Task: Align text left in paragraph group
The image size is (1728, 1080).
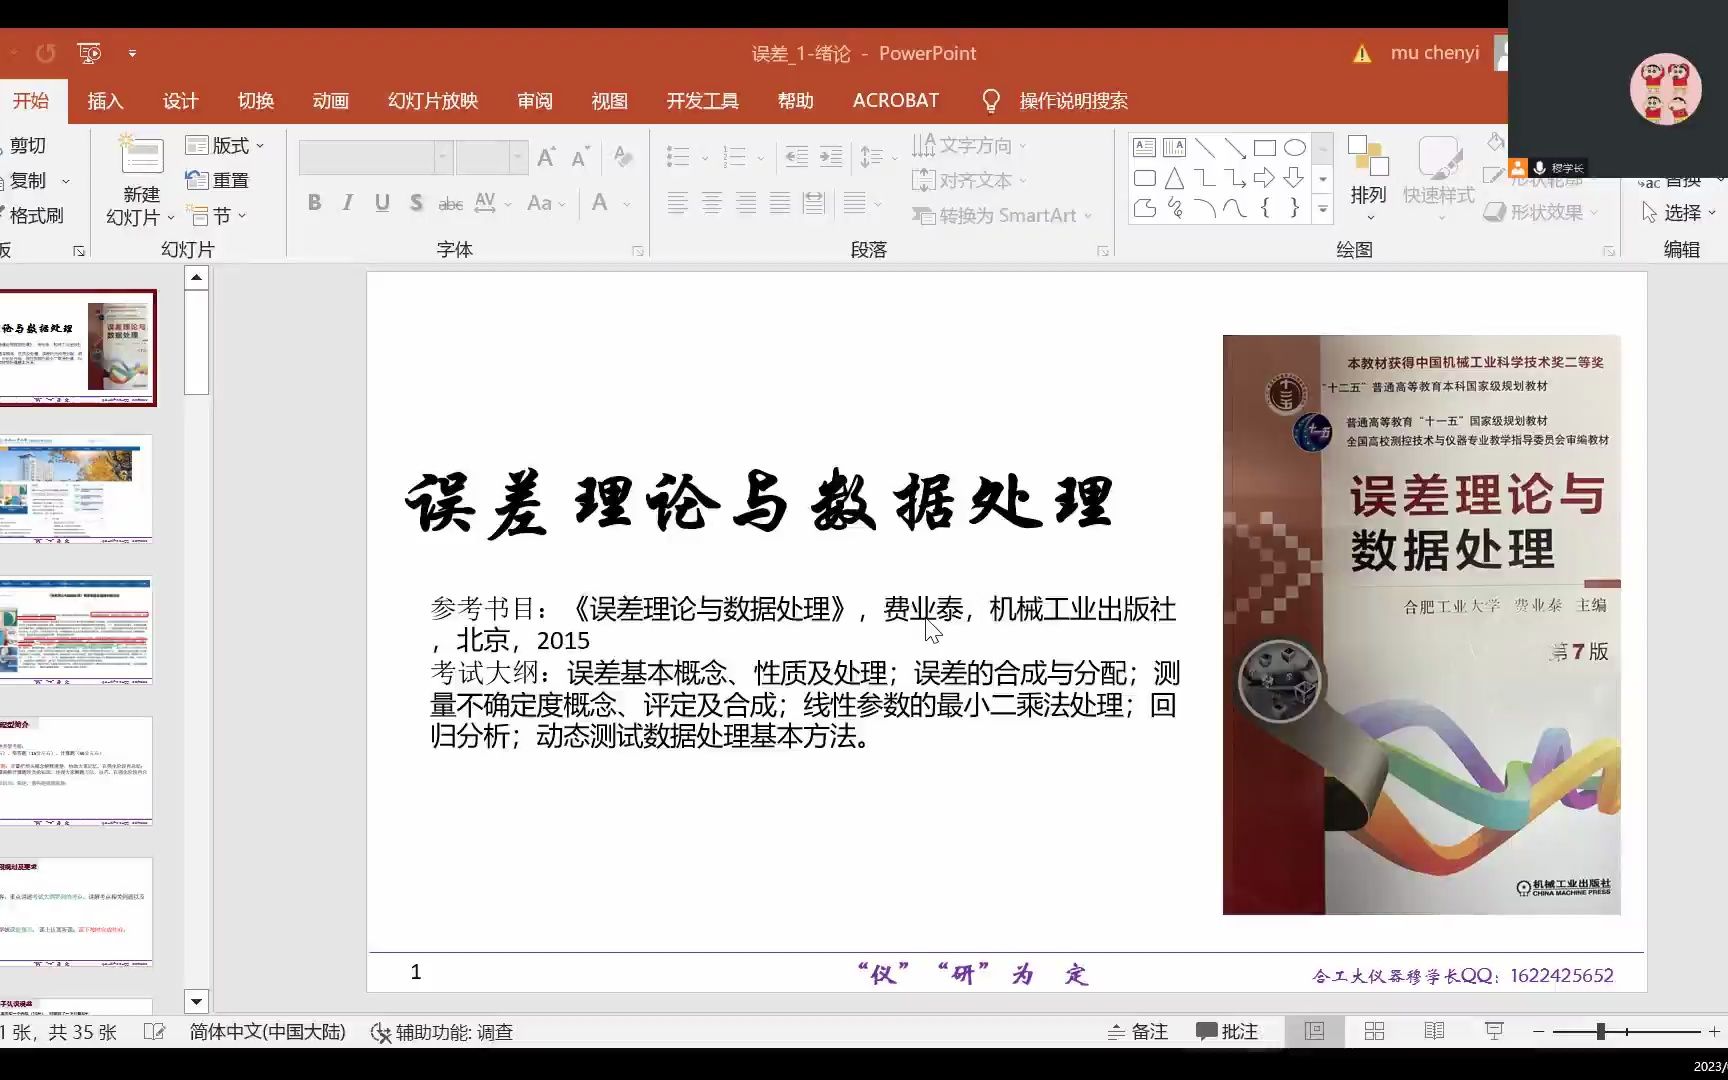Action: point(678,204)
